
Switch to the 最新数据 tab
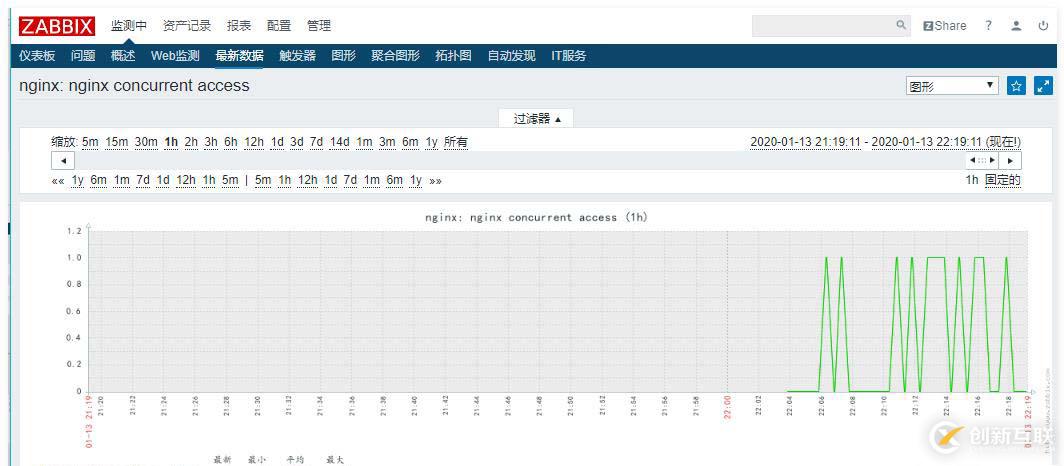(x=240, y=56)
